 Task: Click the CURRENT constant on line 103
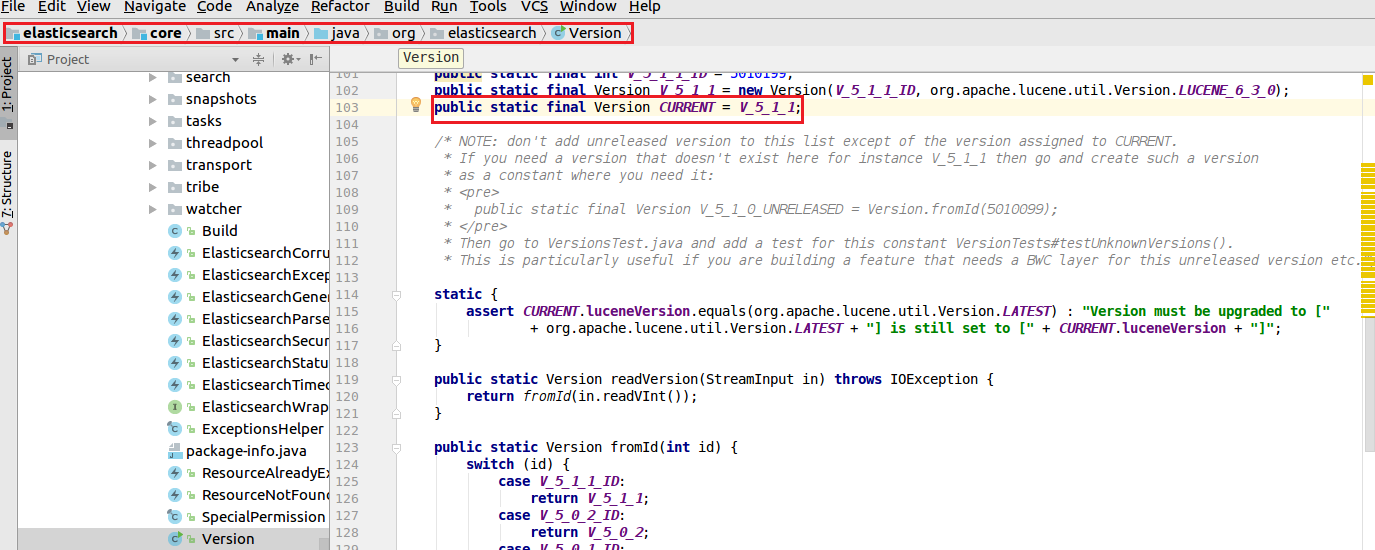687,107
